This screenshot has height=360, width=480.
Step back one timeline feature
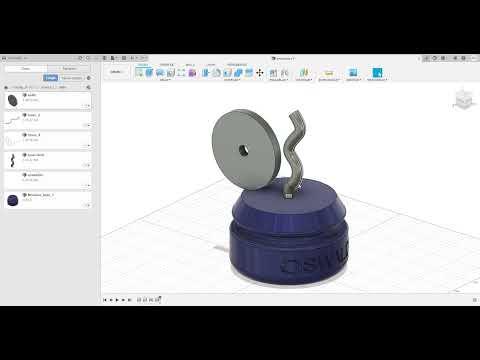point(111,300)
